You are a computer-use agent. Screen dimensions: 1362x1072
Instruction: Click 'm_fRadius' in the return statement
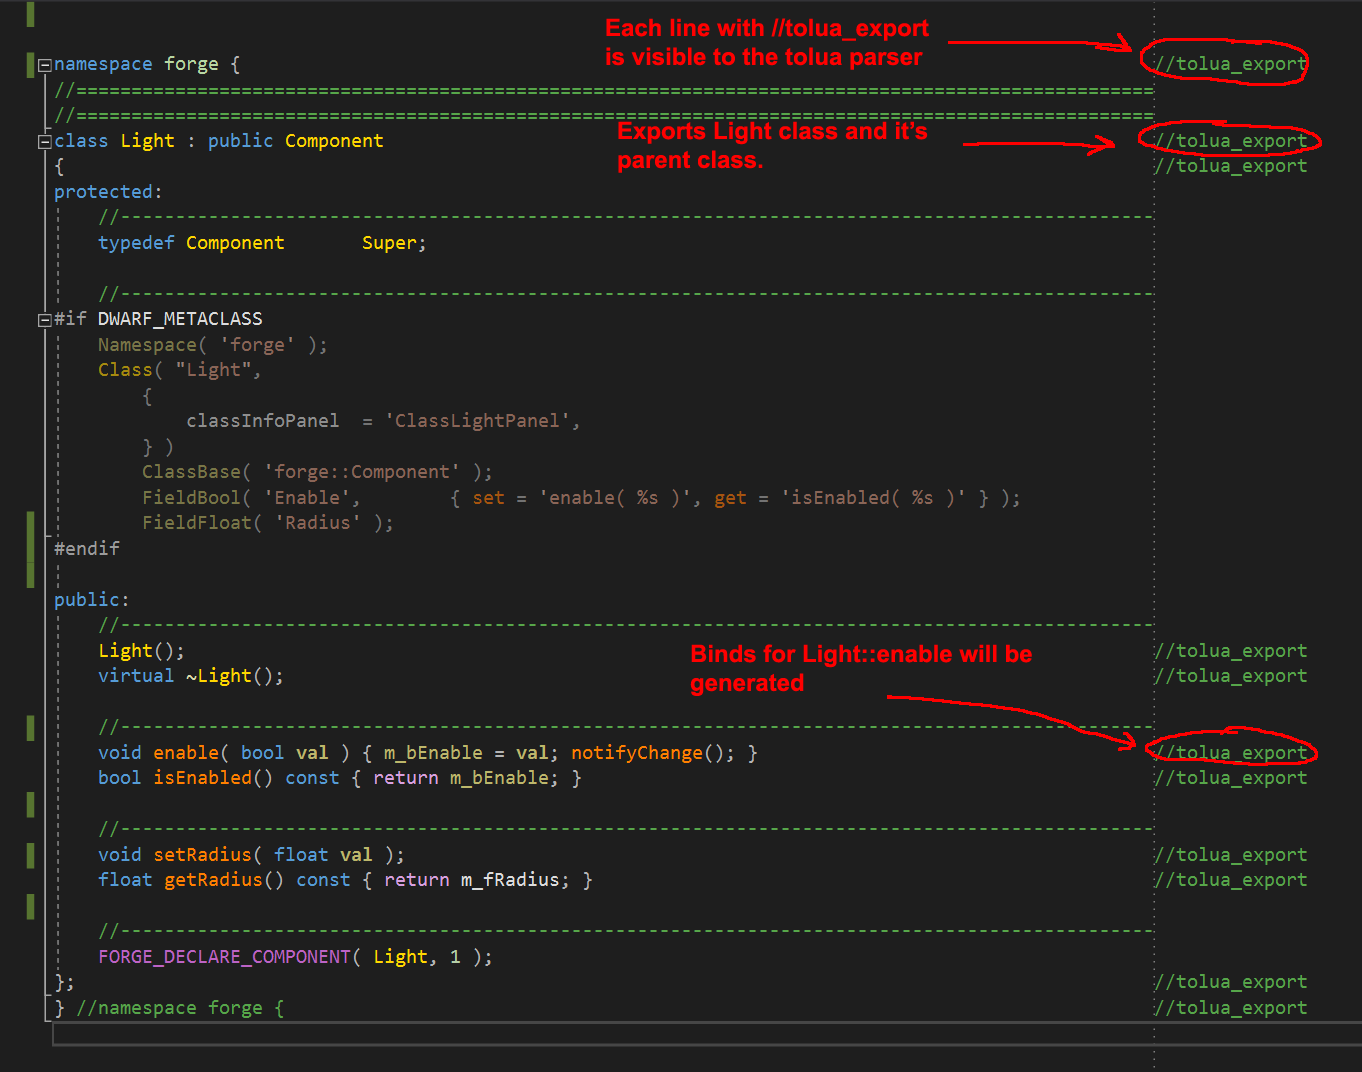tap(510, 880)
